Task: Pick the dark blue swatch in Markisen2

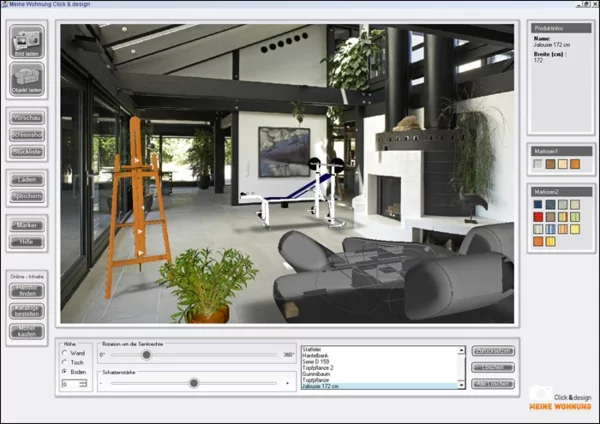Action: click(538, 204)
